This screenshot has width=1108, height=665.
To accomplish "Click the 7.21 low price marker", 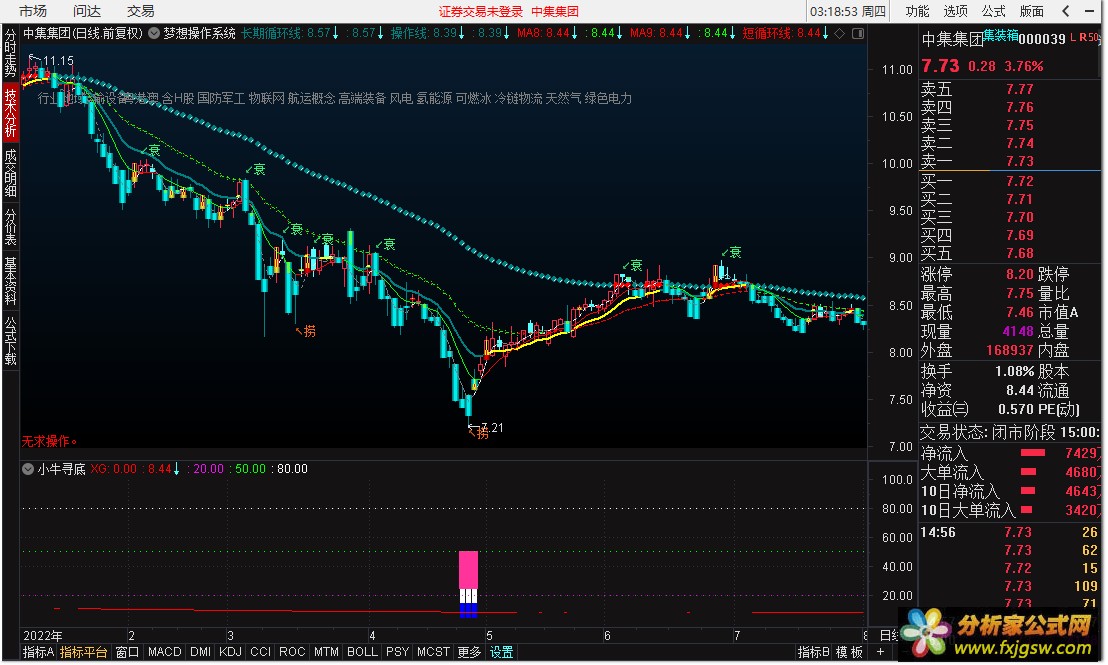I will [492, 428].
